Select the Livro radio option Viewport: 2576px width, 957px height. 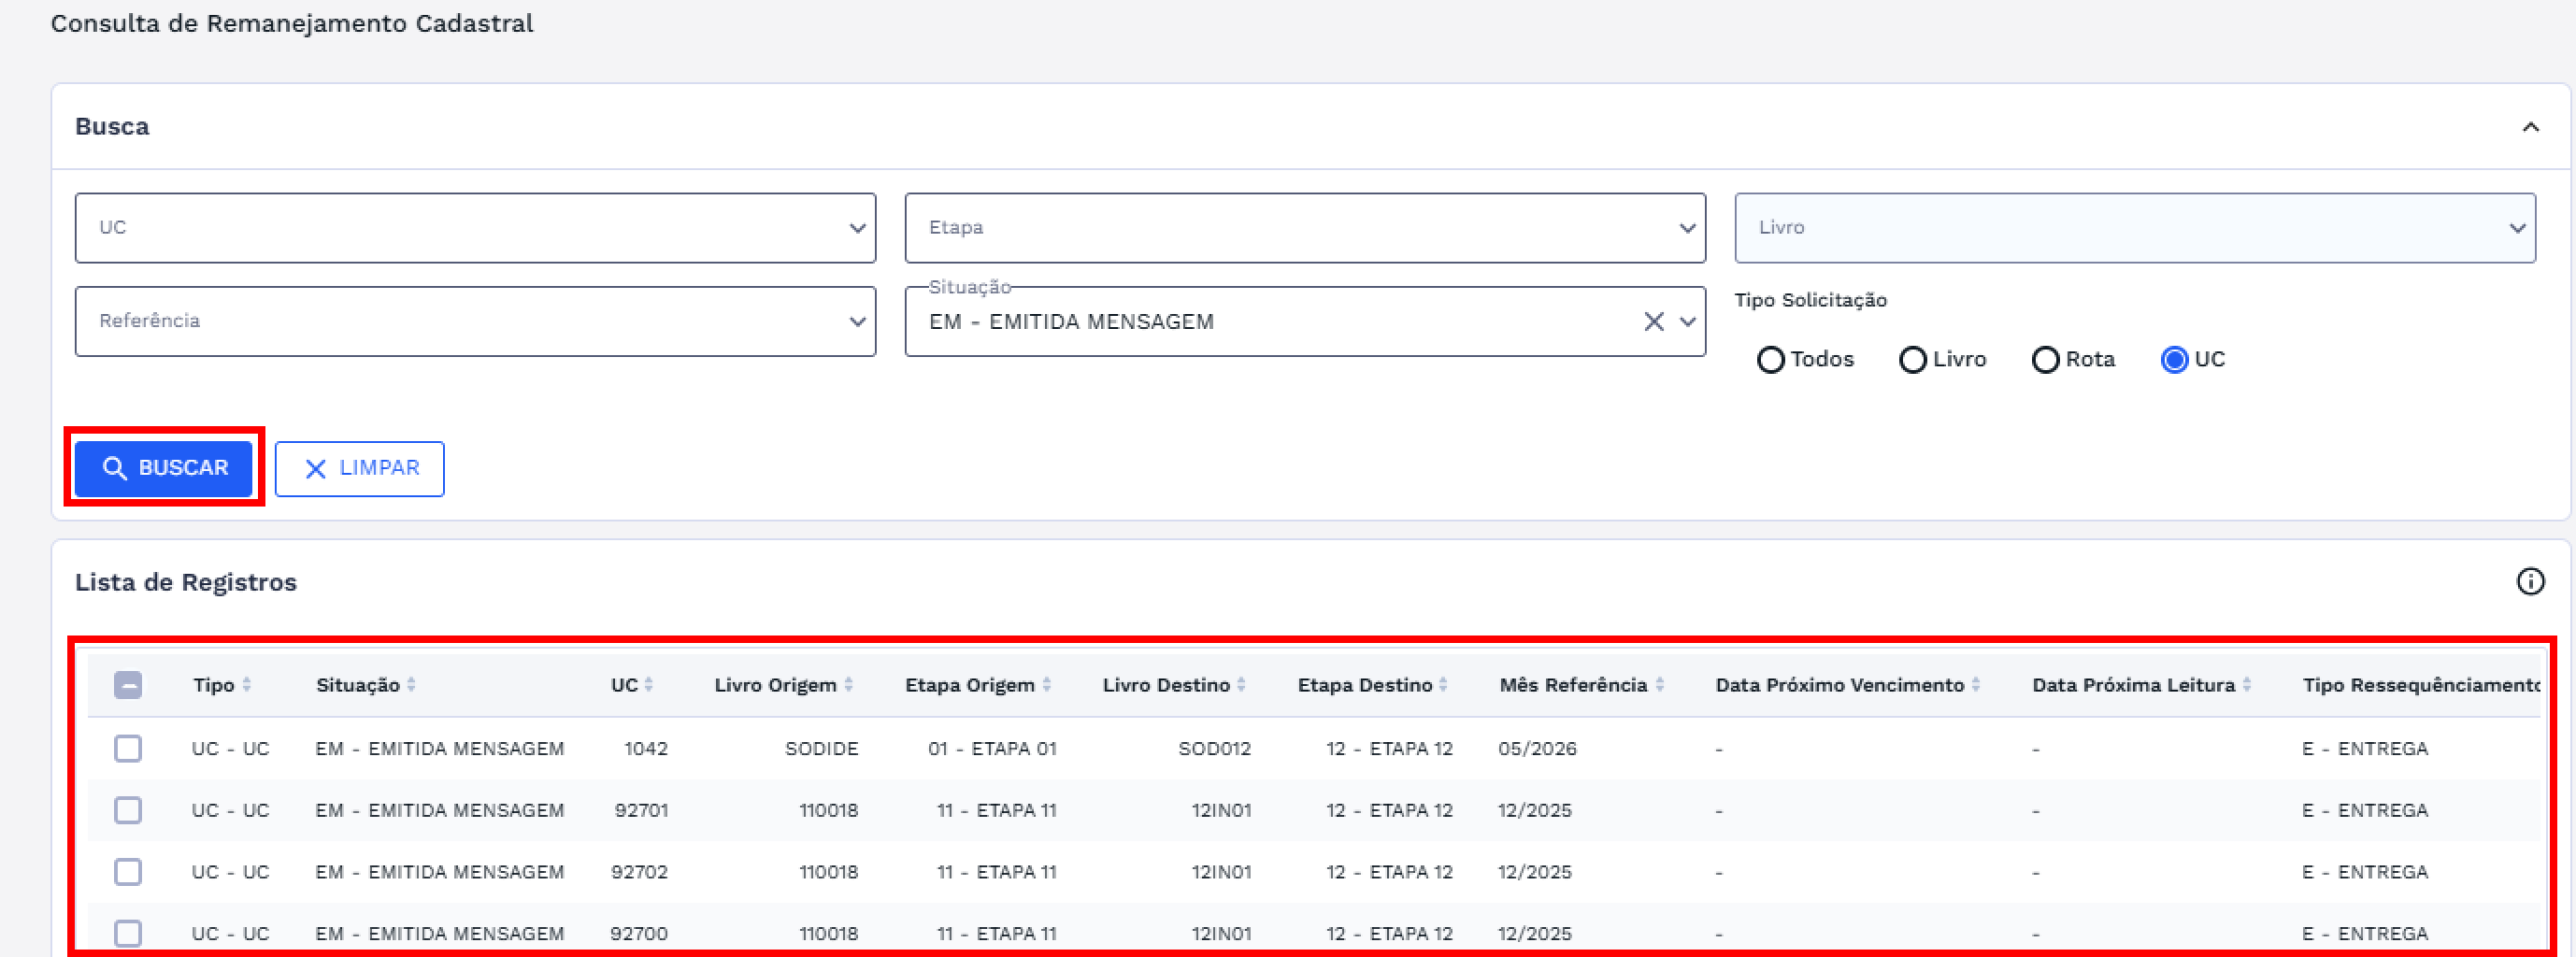click(x=1913, y=360)
